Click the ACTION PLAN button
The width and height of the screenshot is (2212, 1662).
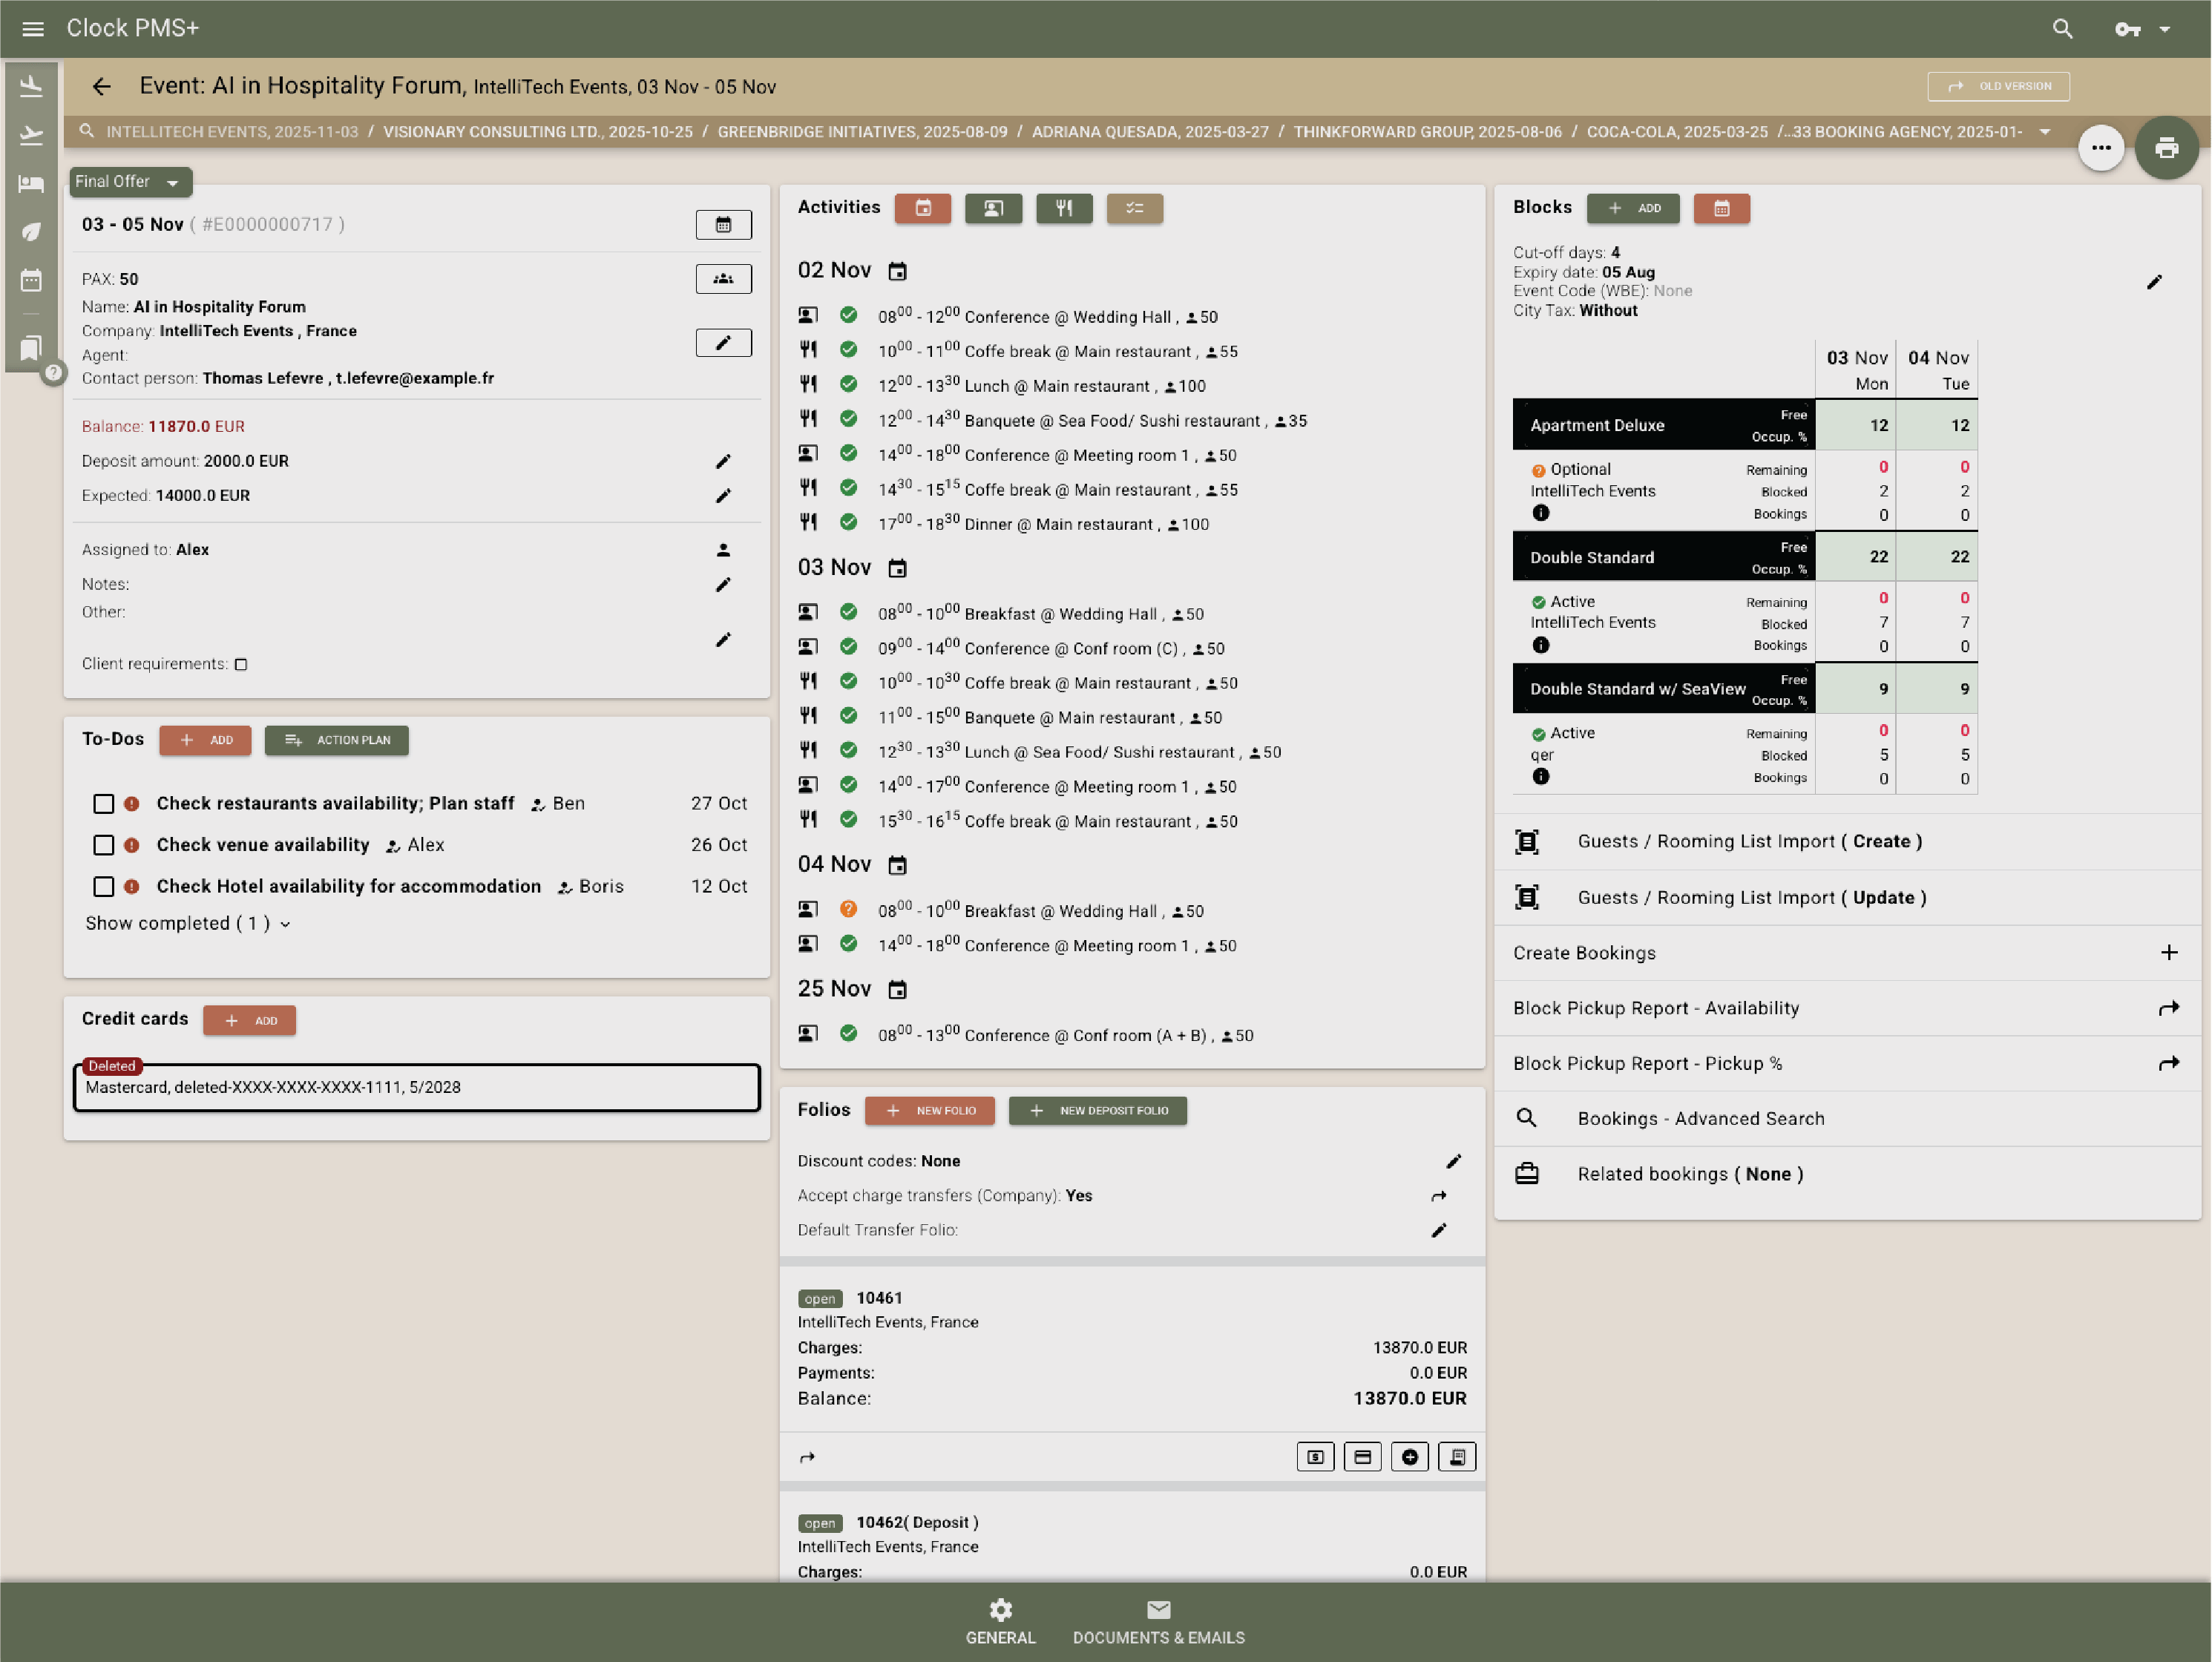point(336,740)
